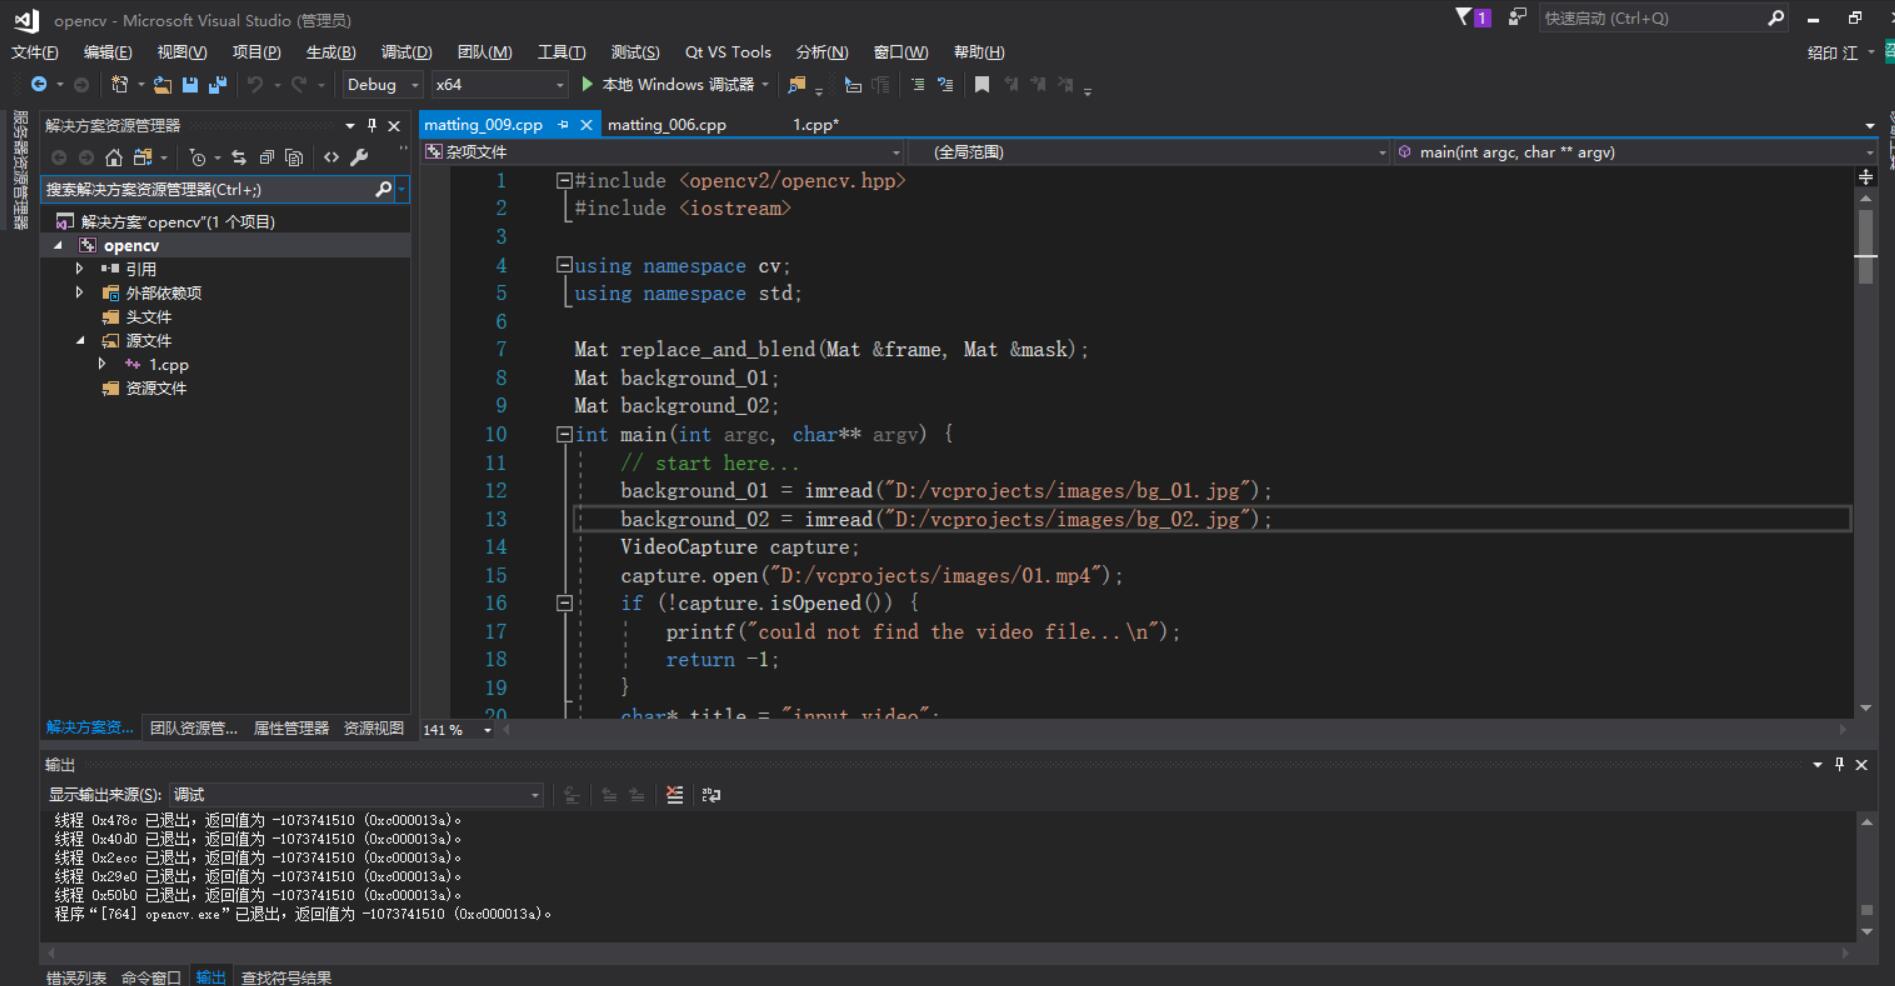Clear all output with the red X icon
1895x986 pixels.
tap(675, 795)
